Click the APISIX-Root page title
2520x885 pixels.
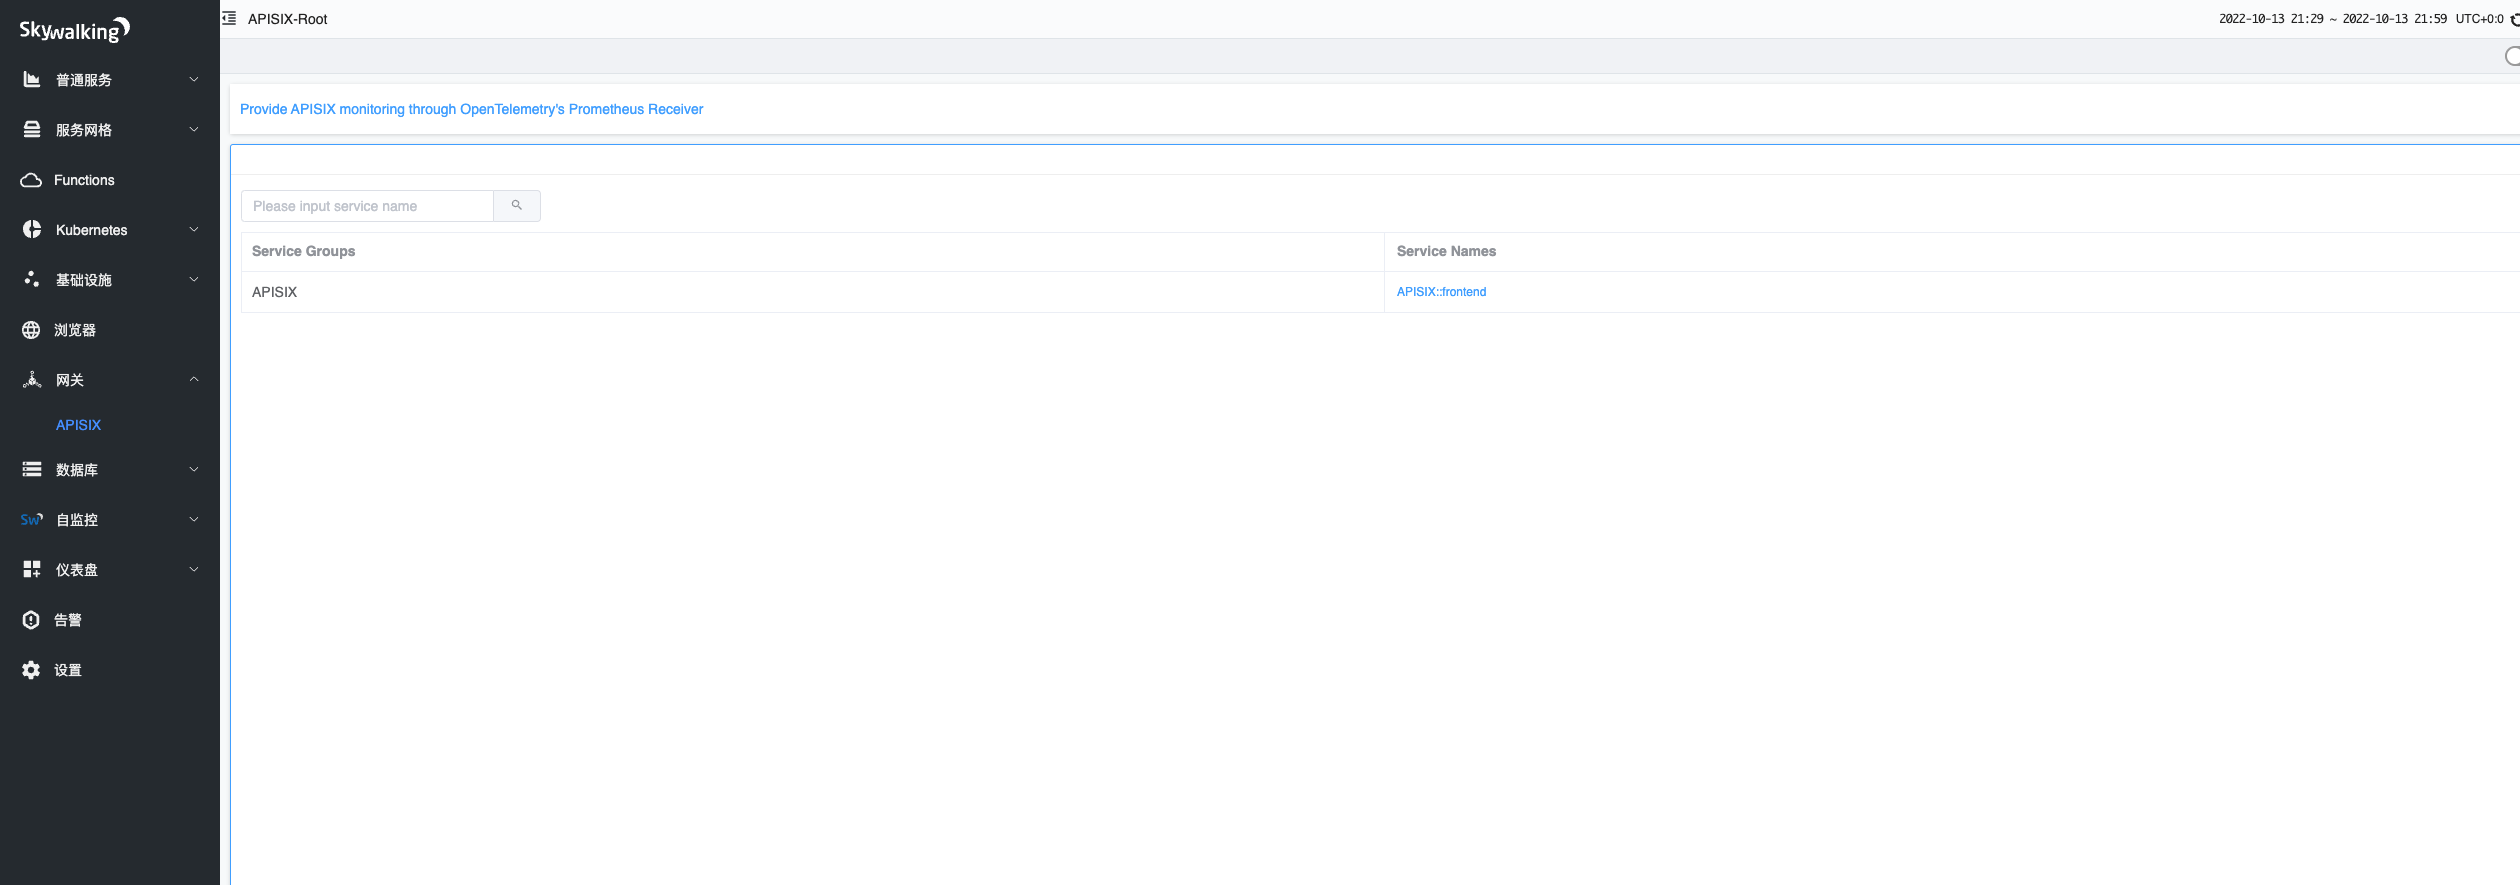click(287, 19)
